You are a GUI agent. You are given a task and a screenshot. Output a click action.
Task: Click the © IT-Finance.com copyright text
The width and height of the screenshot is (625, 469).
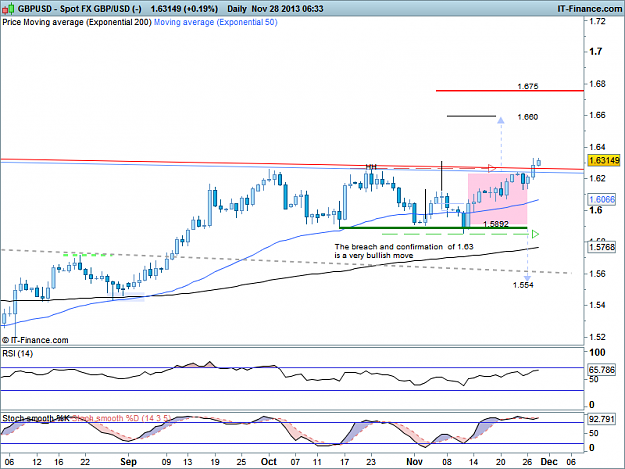pyautogui.click(x=35, y=340)
